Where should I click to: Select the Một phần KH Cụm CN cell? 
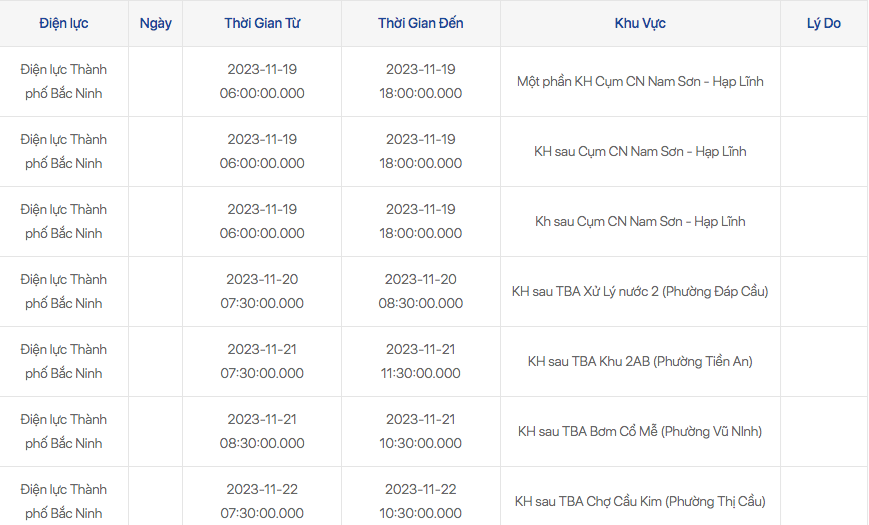pyautogui.click(x=640, y=81)
